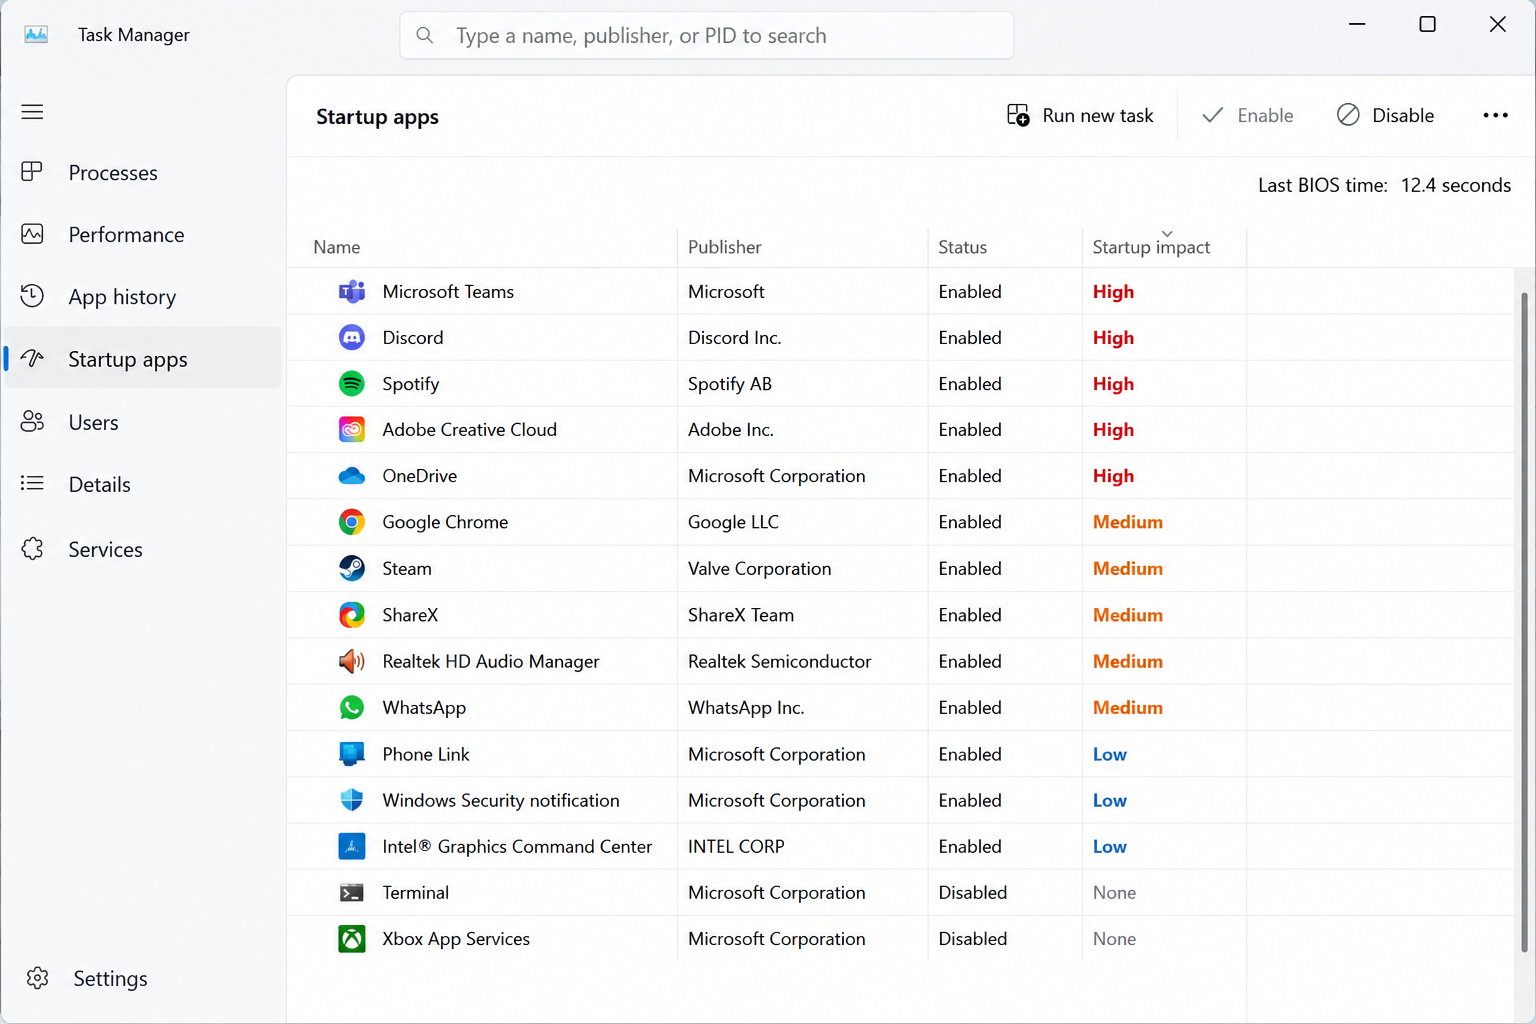Click ShareX Team publisher cell

coord(741,615)
